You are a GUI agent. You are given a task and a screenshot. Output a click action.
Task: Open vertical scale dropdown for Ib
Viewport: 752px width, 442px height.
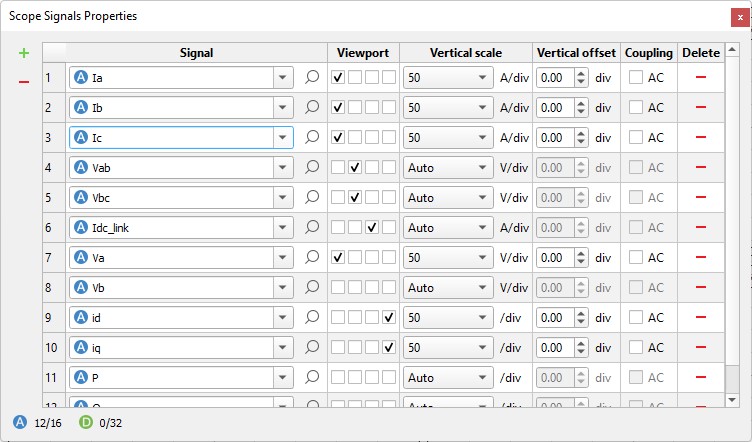pos(482,107)
